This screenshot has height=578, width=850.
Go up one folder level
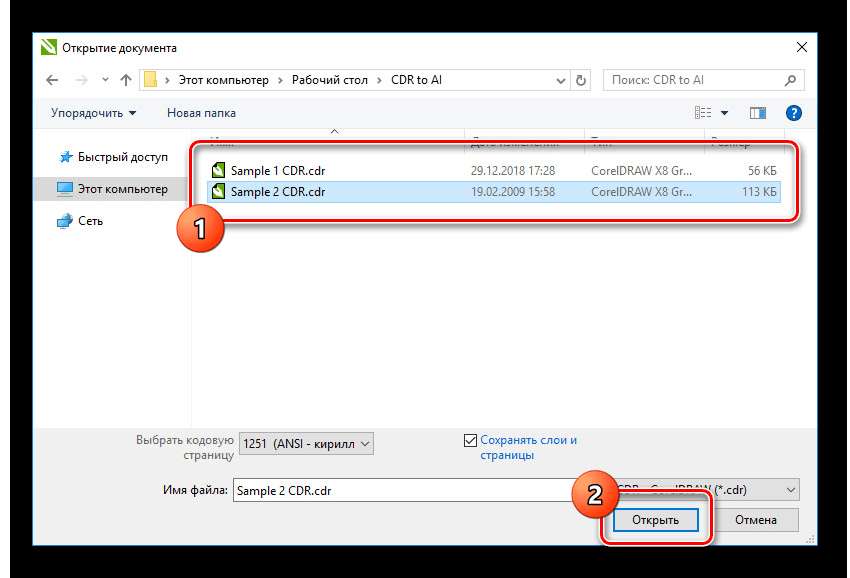click(126, 80)
